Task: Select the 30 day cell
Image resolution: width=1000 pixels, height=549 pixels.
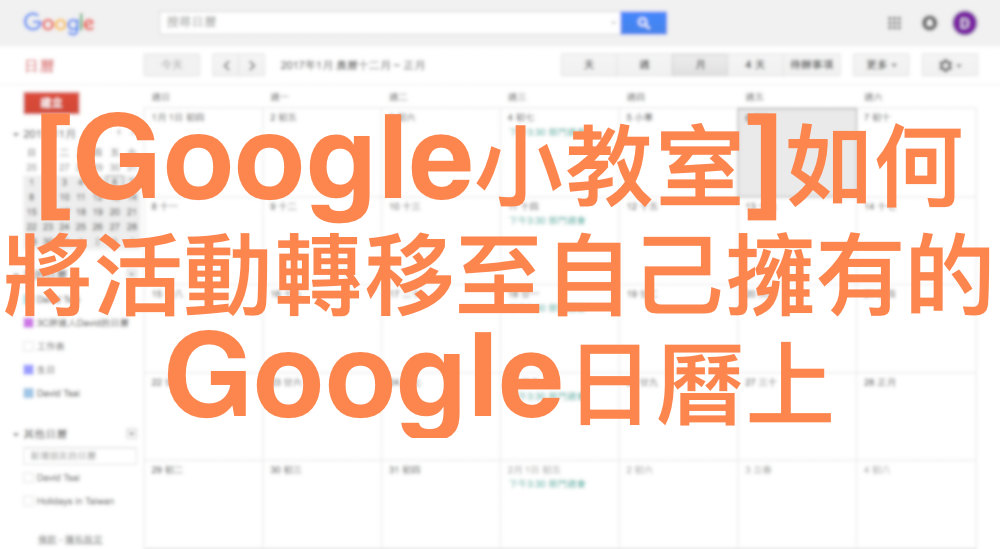Action: coord(322,504)
